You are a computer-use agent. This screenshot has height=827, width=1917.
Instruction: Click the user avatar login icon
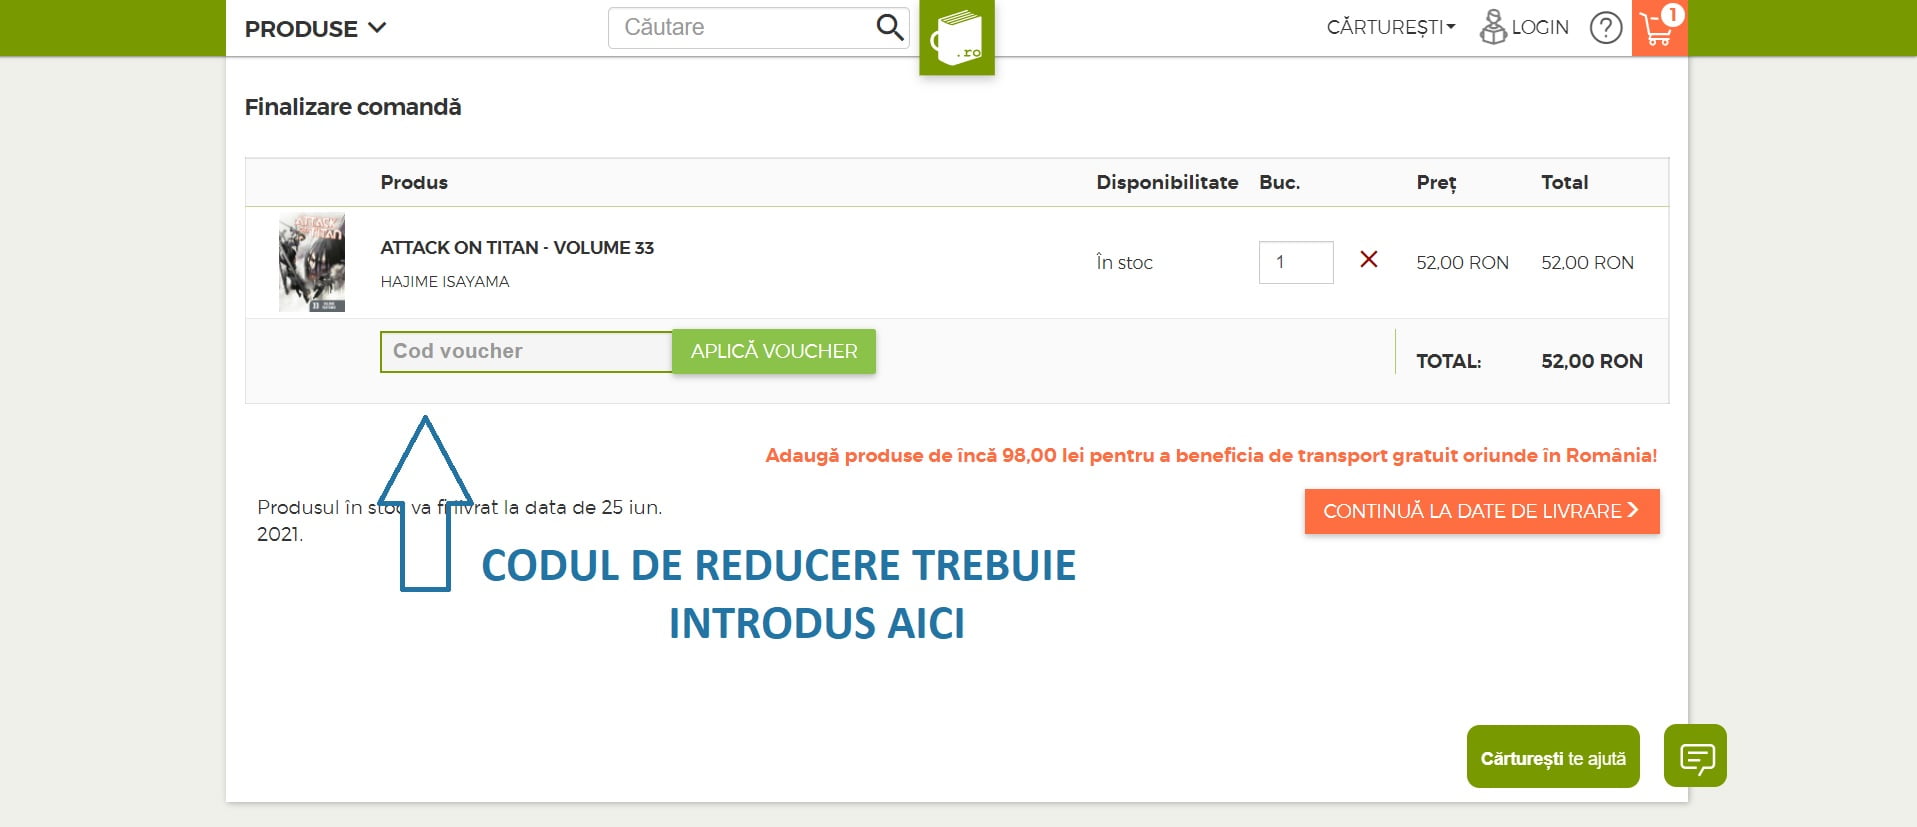[x=1492, y=27]
